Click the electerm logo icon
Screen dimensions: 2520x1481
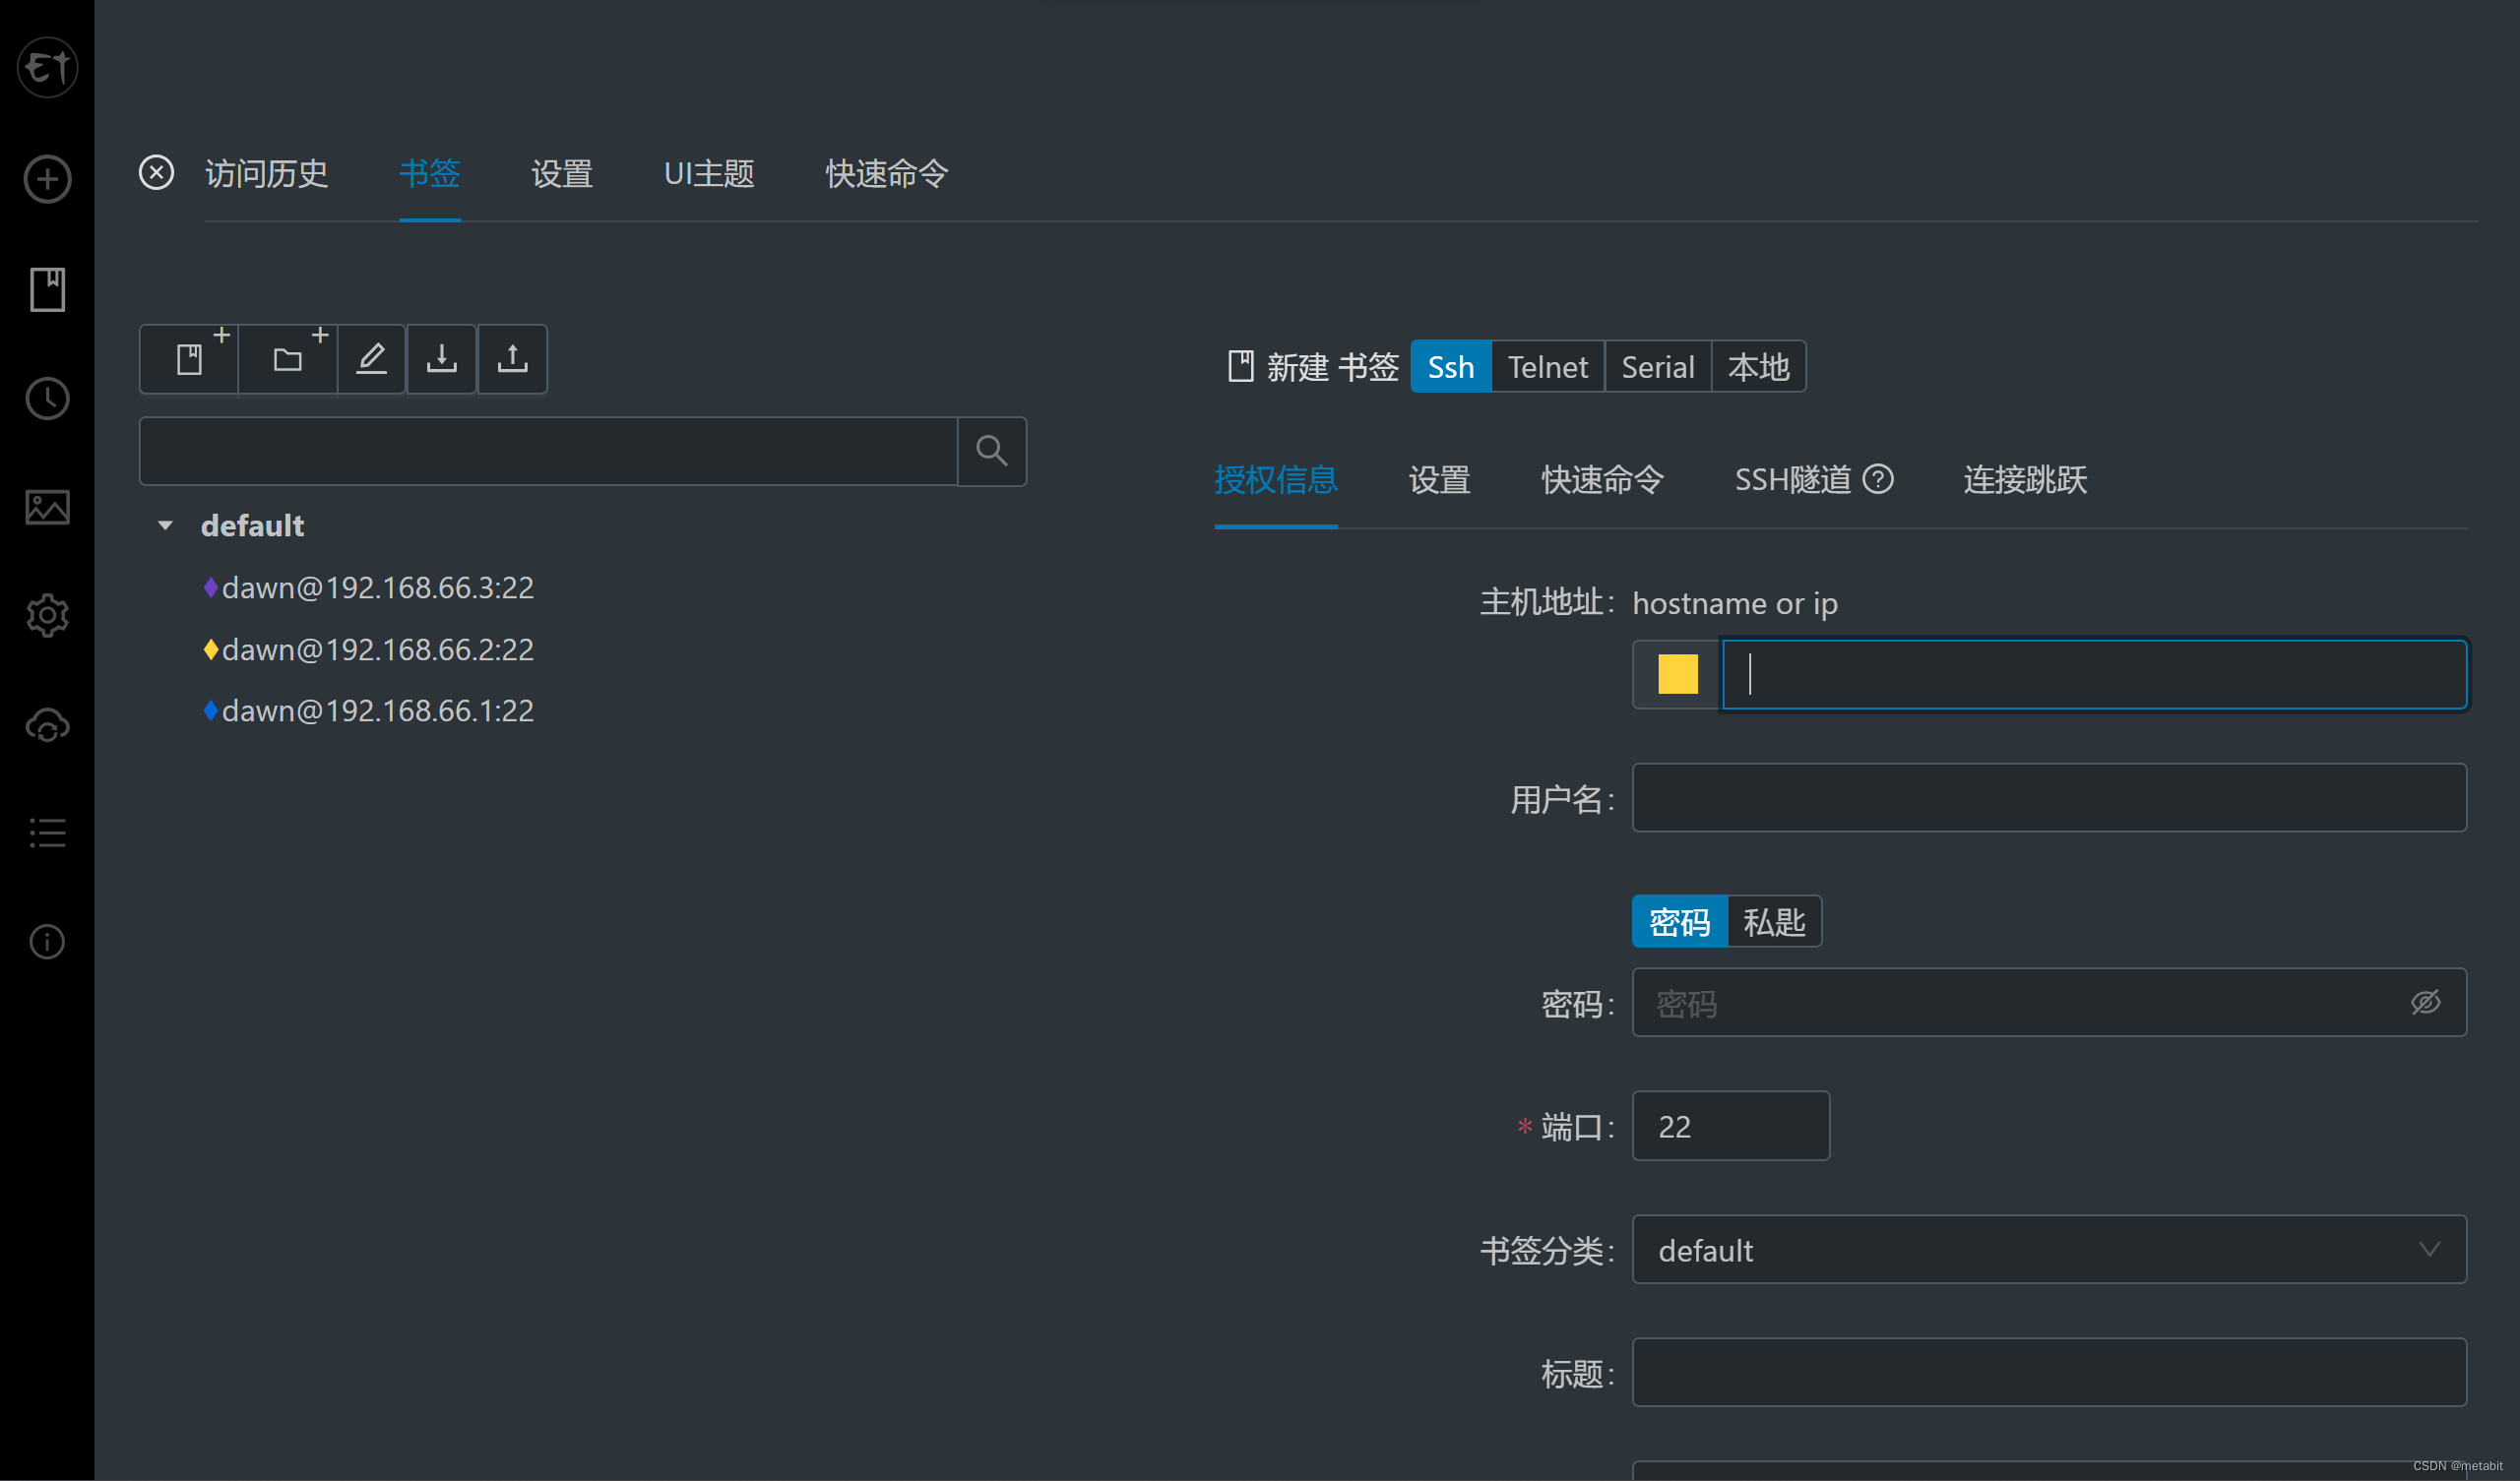click(x=47, y=68)
